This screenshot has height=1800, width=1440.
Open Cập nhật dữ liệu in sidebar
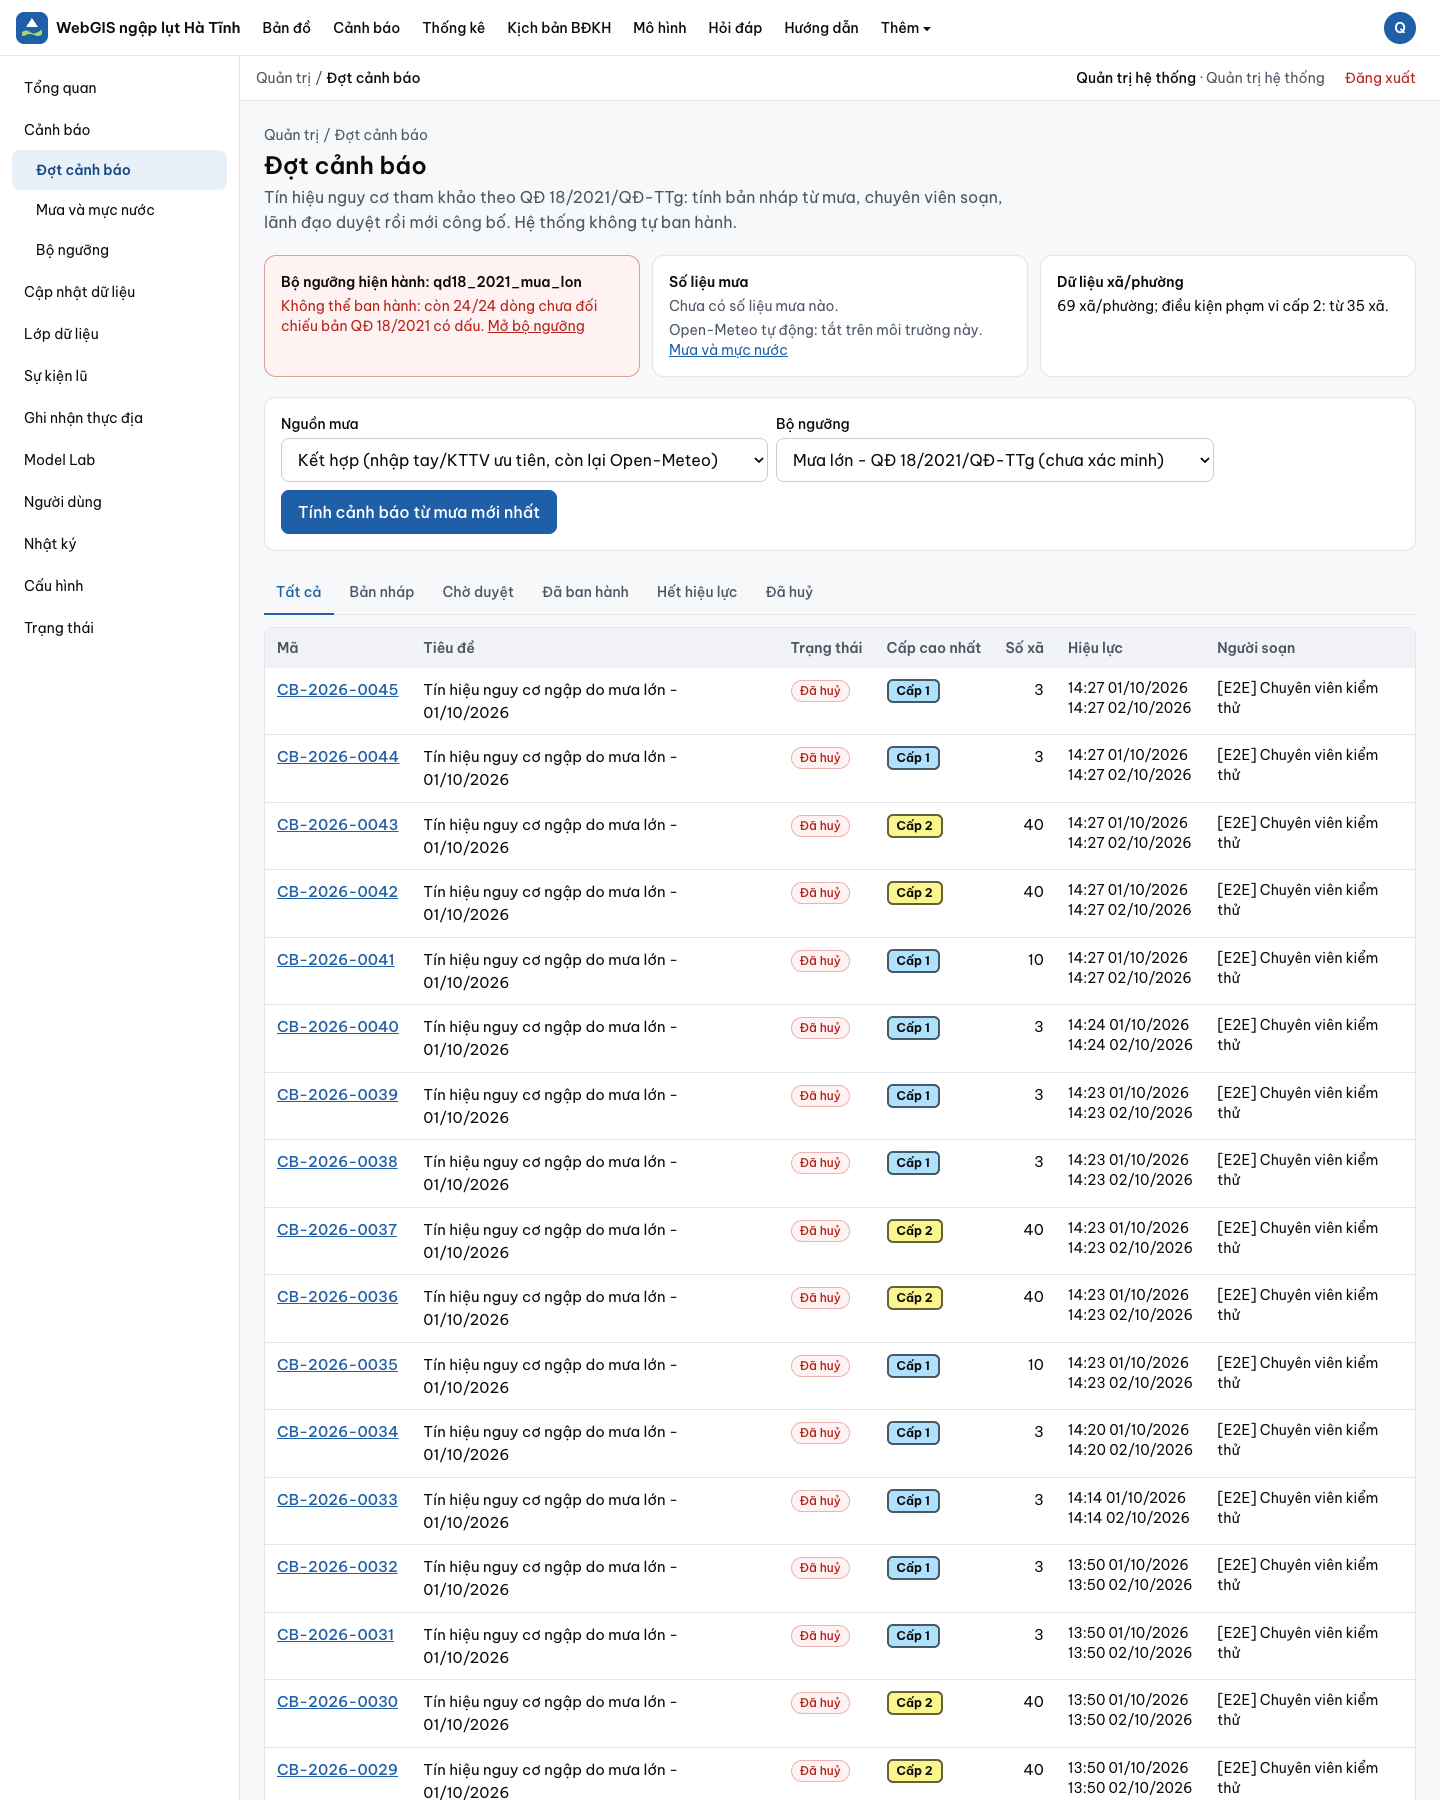coord(120,292)
